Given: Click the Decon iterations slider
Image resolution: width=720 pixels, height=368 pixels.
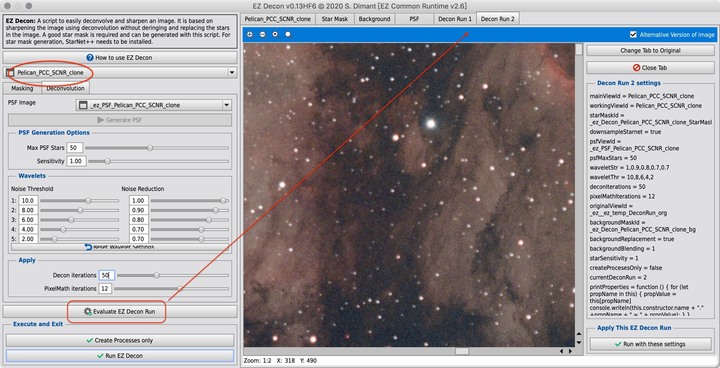Looking at the screenshot, I should [x=173, y=275].
